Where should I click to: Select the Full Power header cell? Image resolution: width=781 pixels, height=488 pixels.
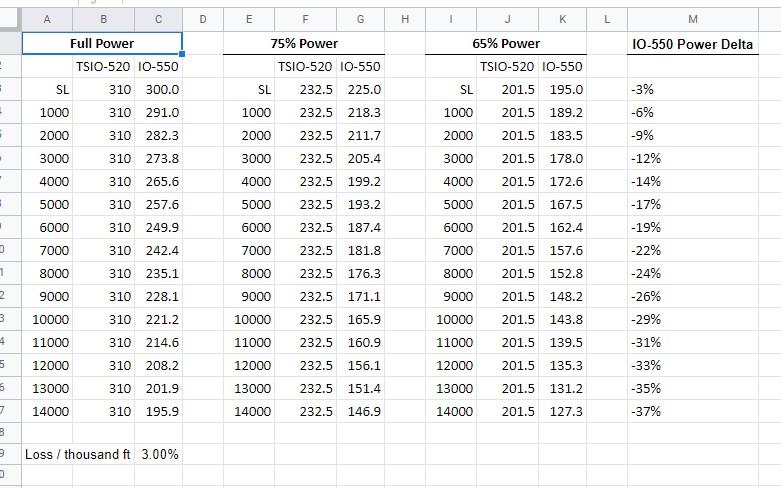tap(101, 43)
